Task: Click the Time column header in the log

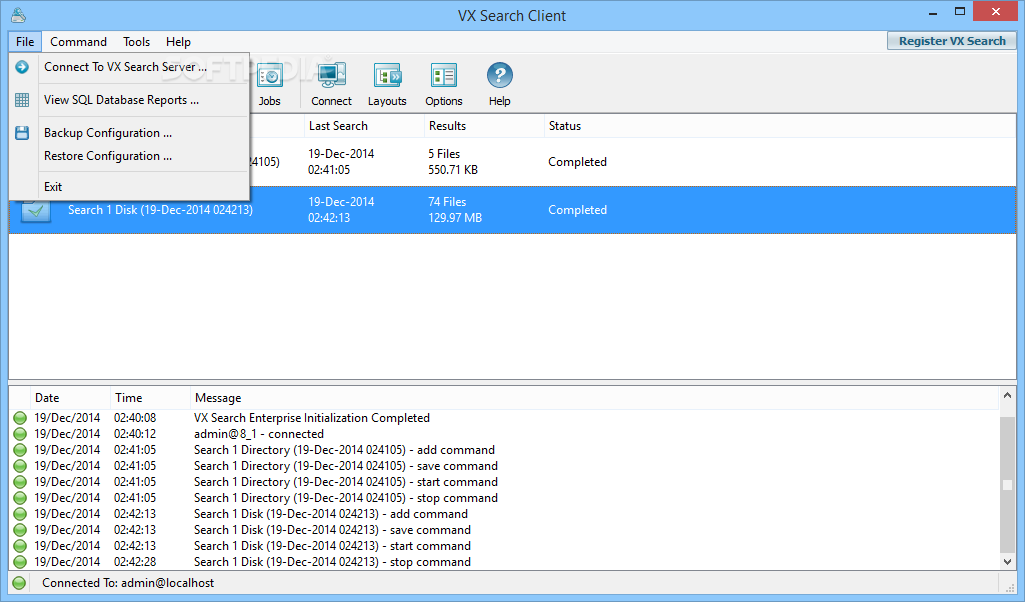Action: click(150, 398)
